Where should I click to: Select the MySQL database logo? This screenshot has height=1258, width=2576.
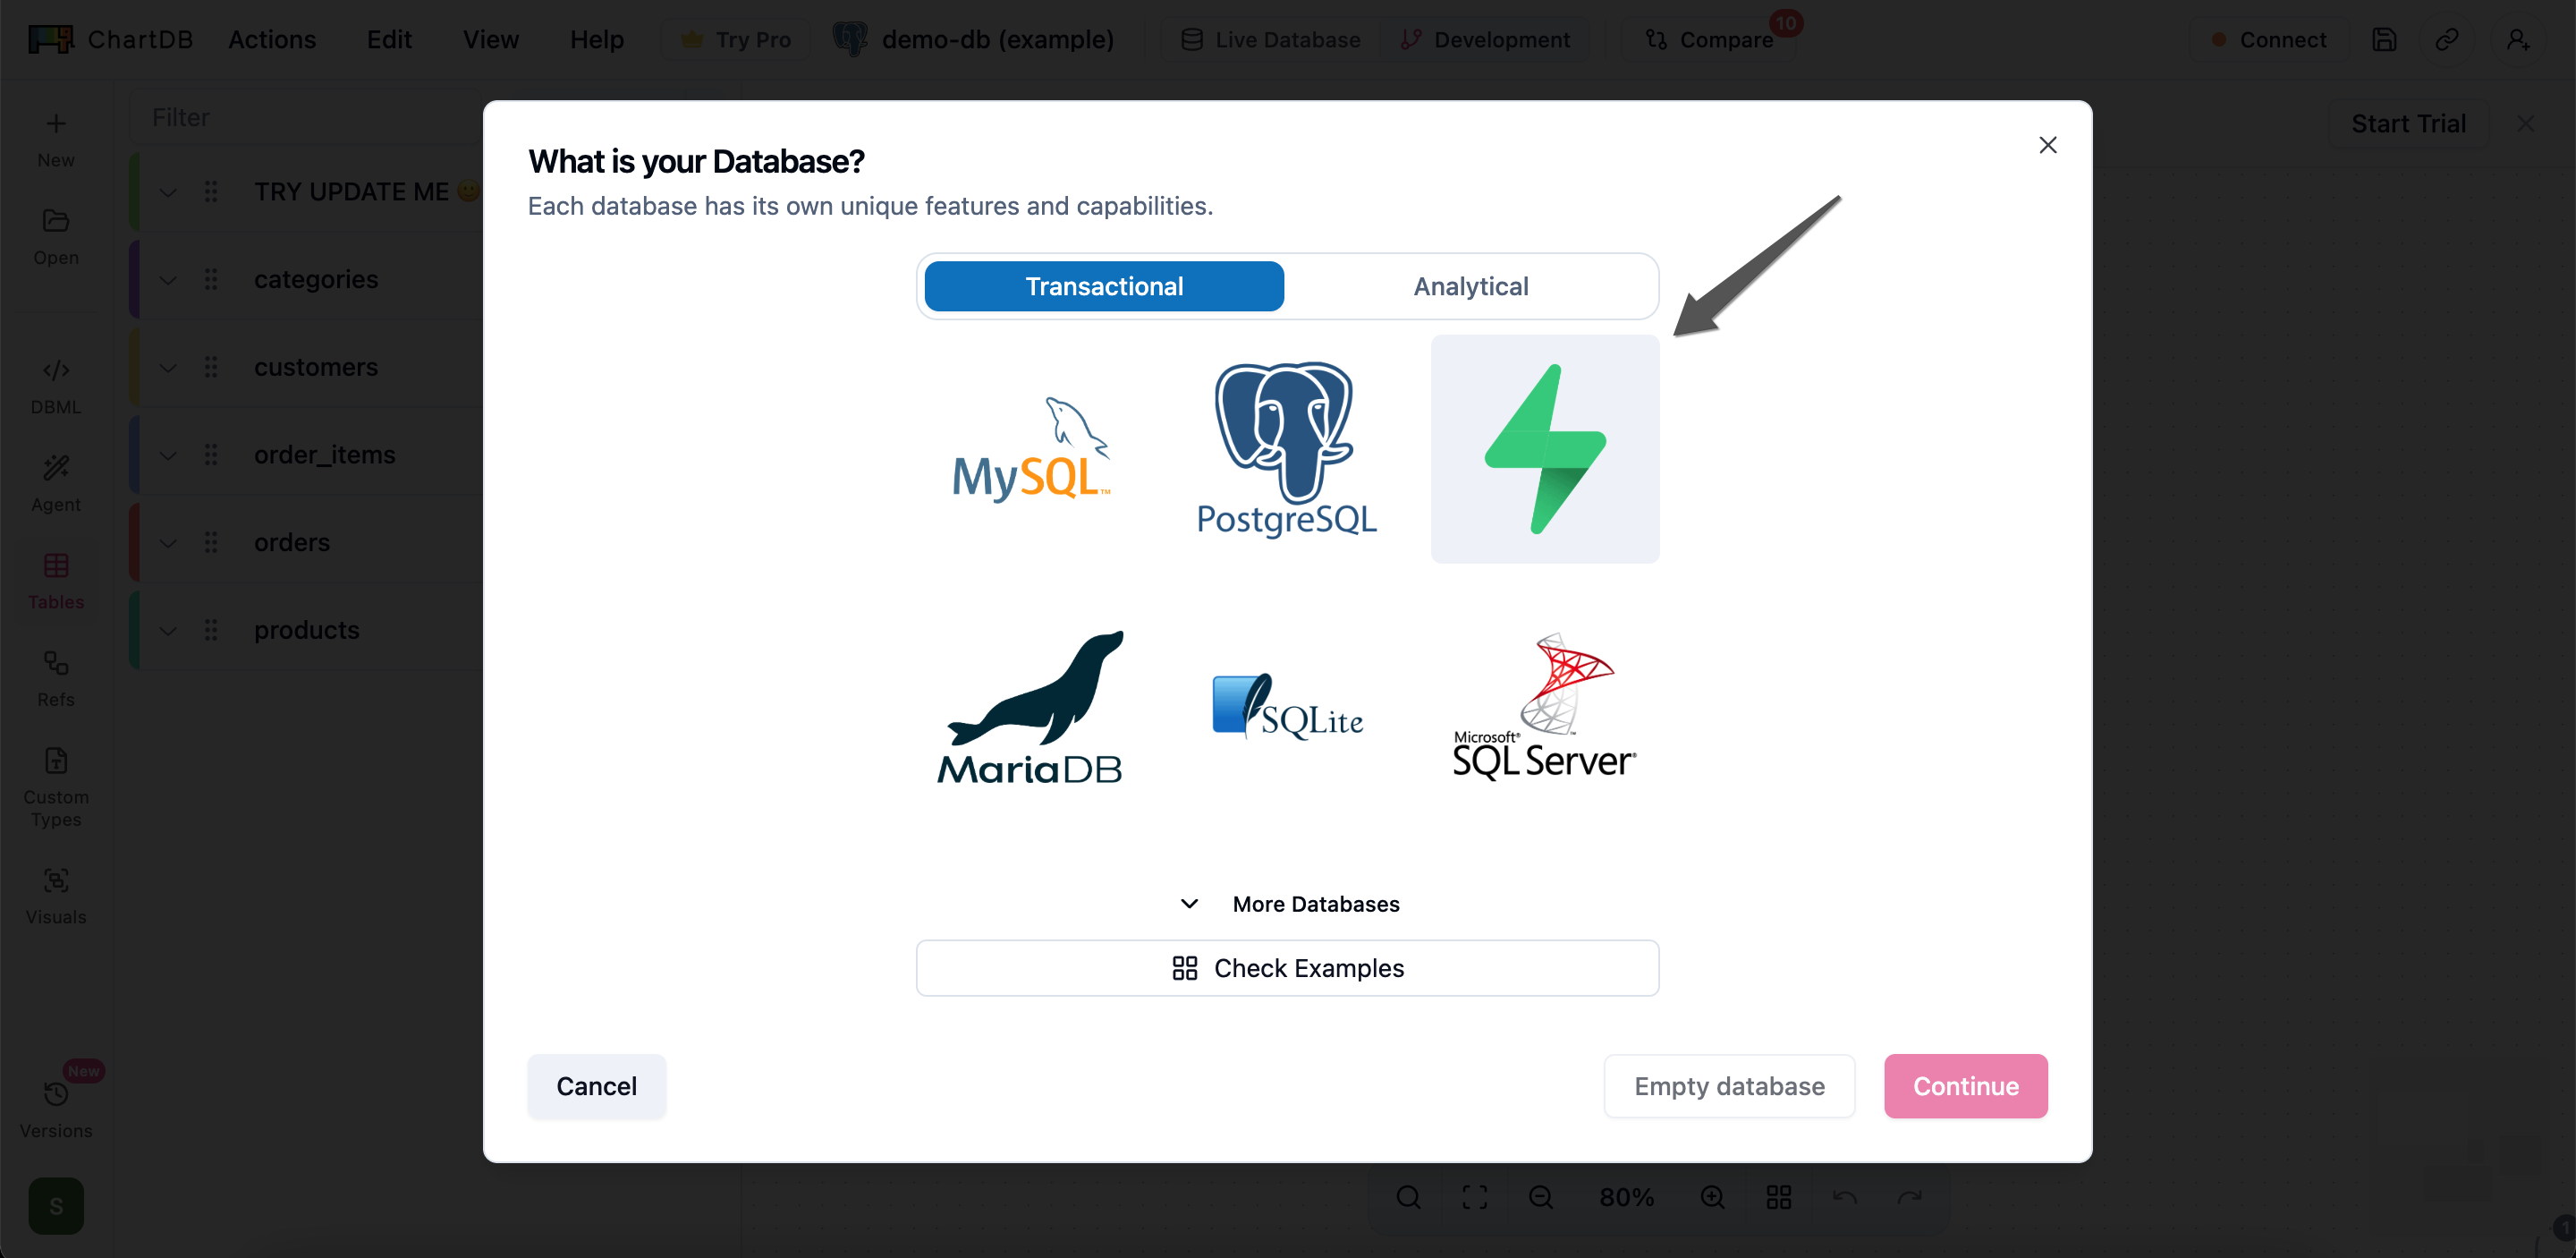(1030, 449)
